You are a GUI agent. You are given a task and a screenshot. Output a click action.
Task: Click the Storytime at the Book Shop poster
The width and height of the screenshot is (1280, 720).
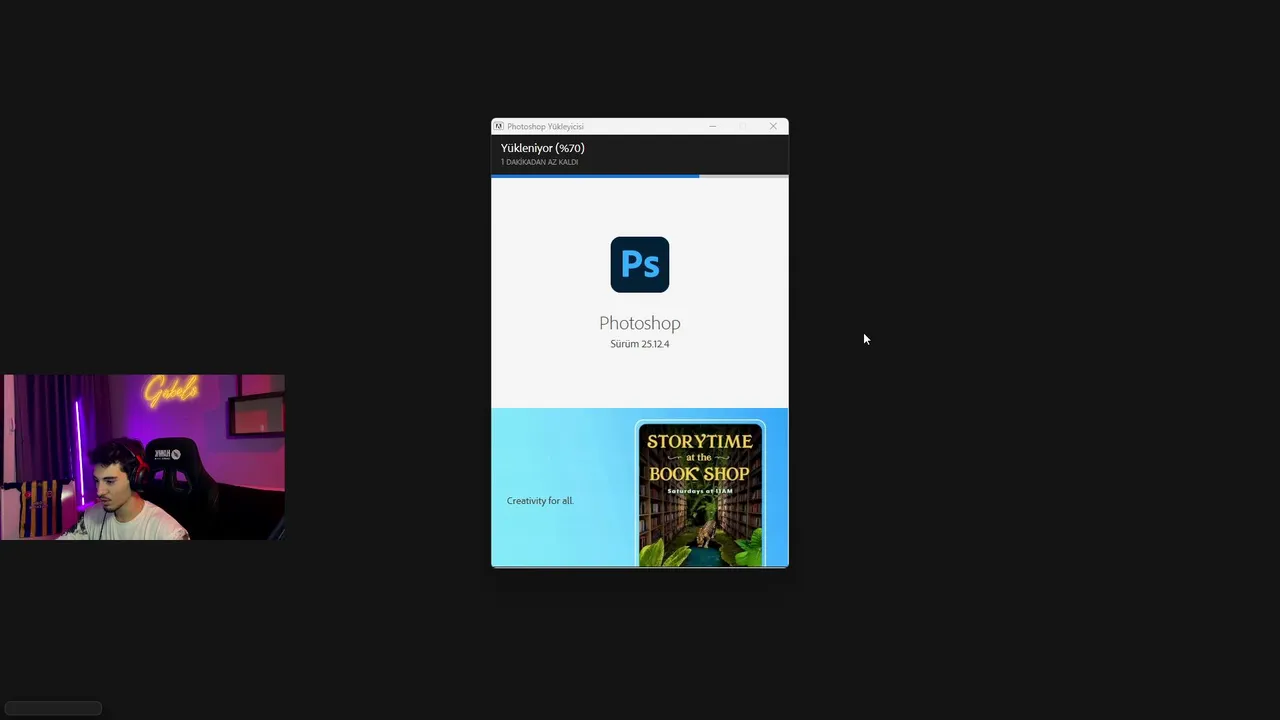(x=701, y=494)
